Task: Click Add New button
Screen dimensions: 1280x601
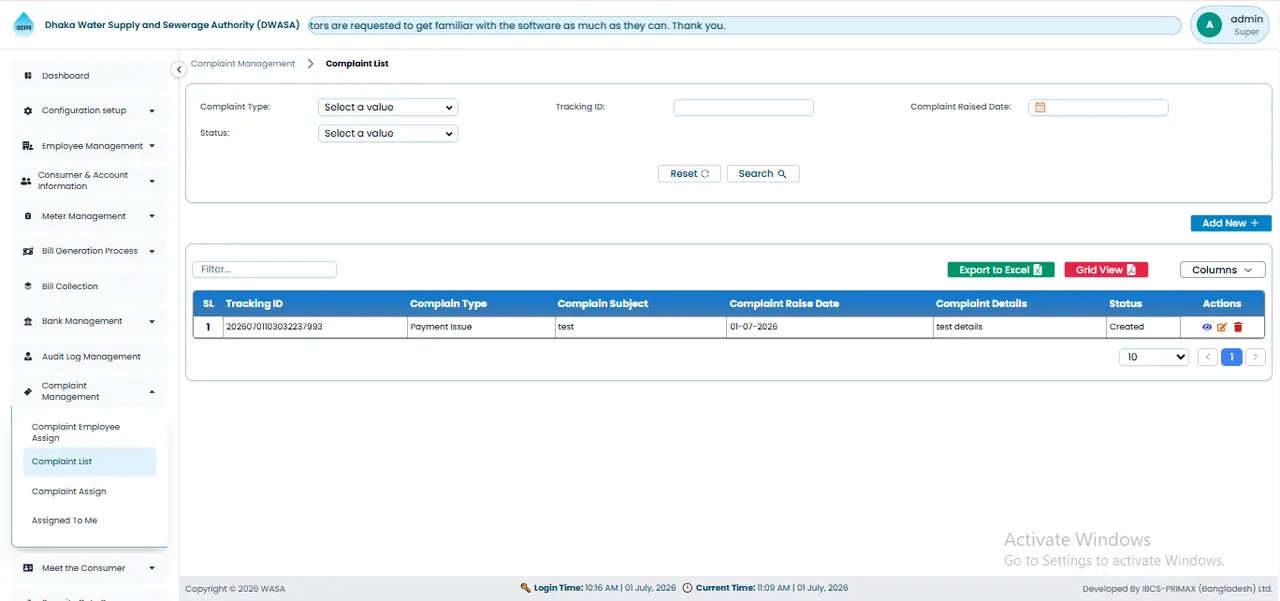Action: pyautogui.click(x=1231, y=223)
